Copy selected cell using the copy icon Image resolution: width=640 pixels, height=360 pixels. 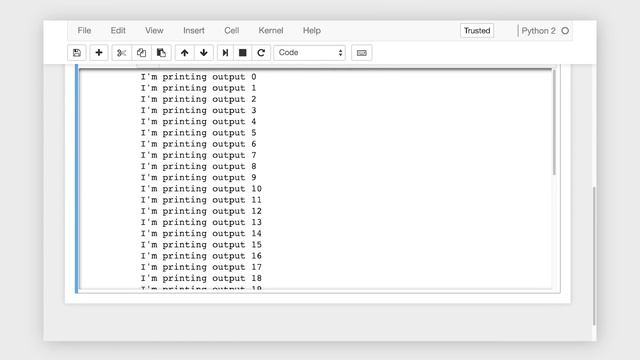[x=141, y=53]
